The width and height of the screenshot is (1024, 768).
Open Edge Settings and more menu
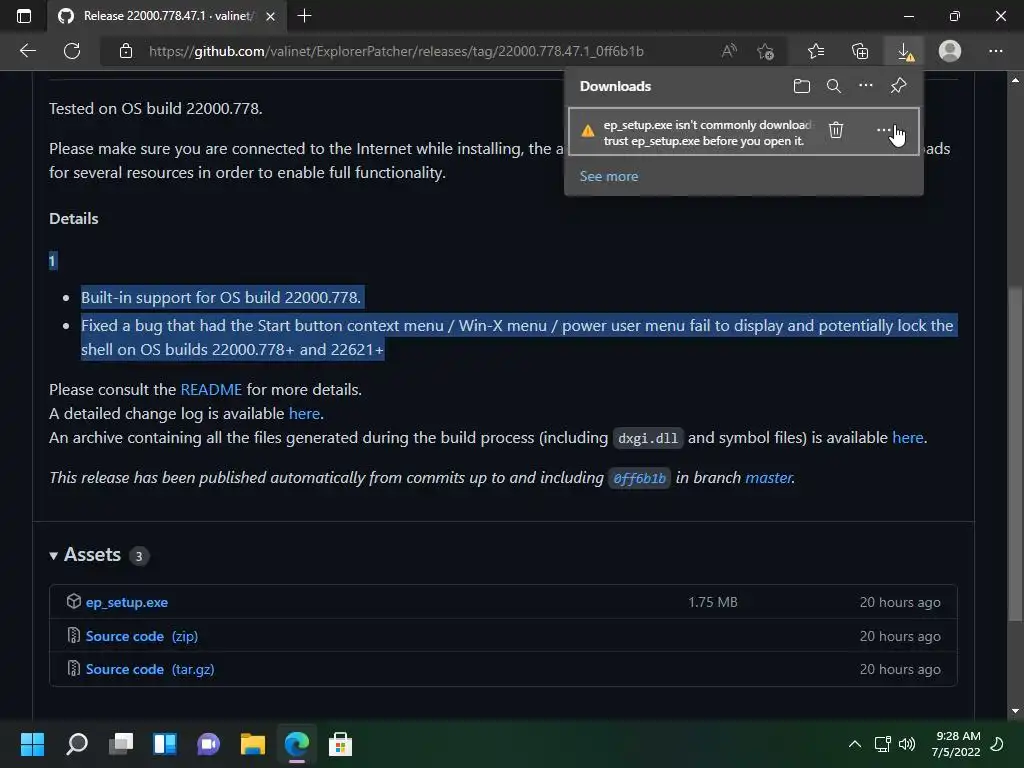pyautogui.click(x=995, y=51)
